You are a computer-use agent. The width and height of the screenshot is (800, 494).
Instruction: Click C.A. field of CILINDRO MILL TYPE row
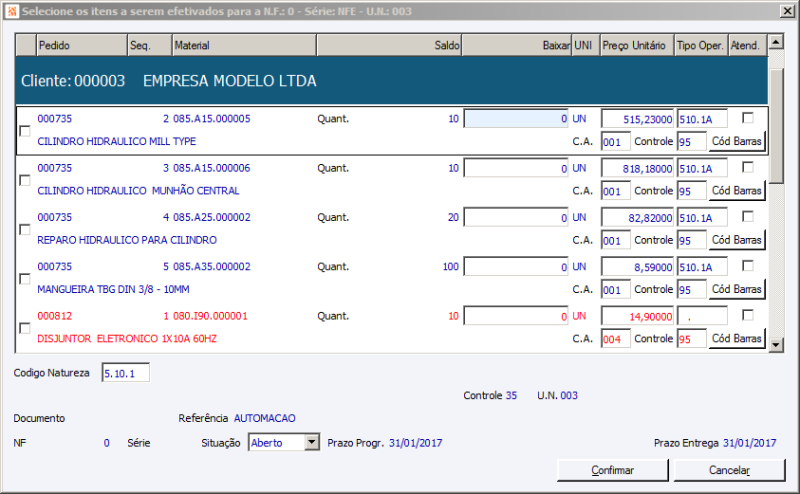click(x=616, y=142)
